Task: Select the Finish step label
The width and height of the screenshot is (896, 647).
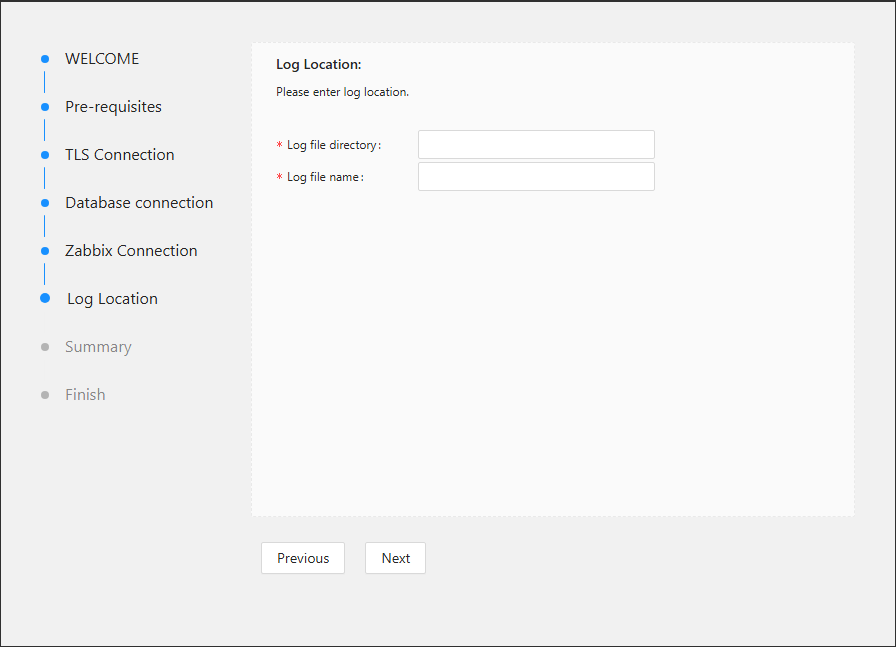Action: click(85, 395)
